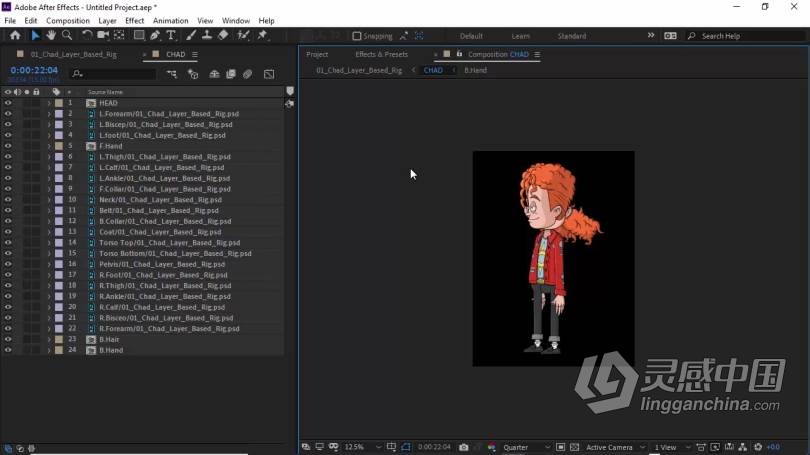Open the Effect menu
Viewport: 810px width, 455px height.
[x=134, y=21]
